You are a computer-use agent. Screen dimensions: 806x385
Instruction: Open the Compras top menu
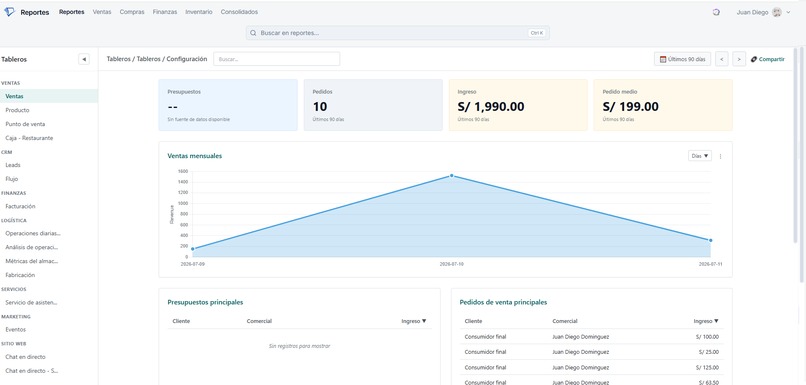(x=132, y=12)
